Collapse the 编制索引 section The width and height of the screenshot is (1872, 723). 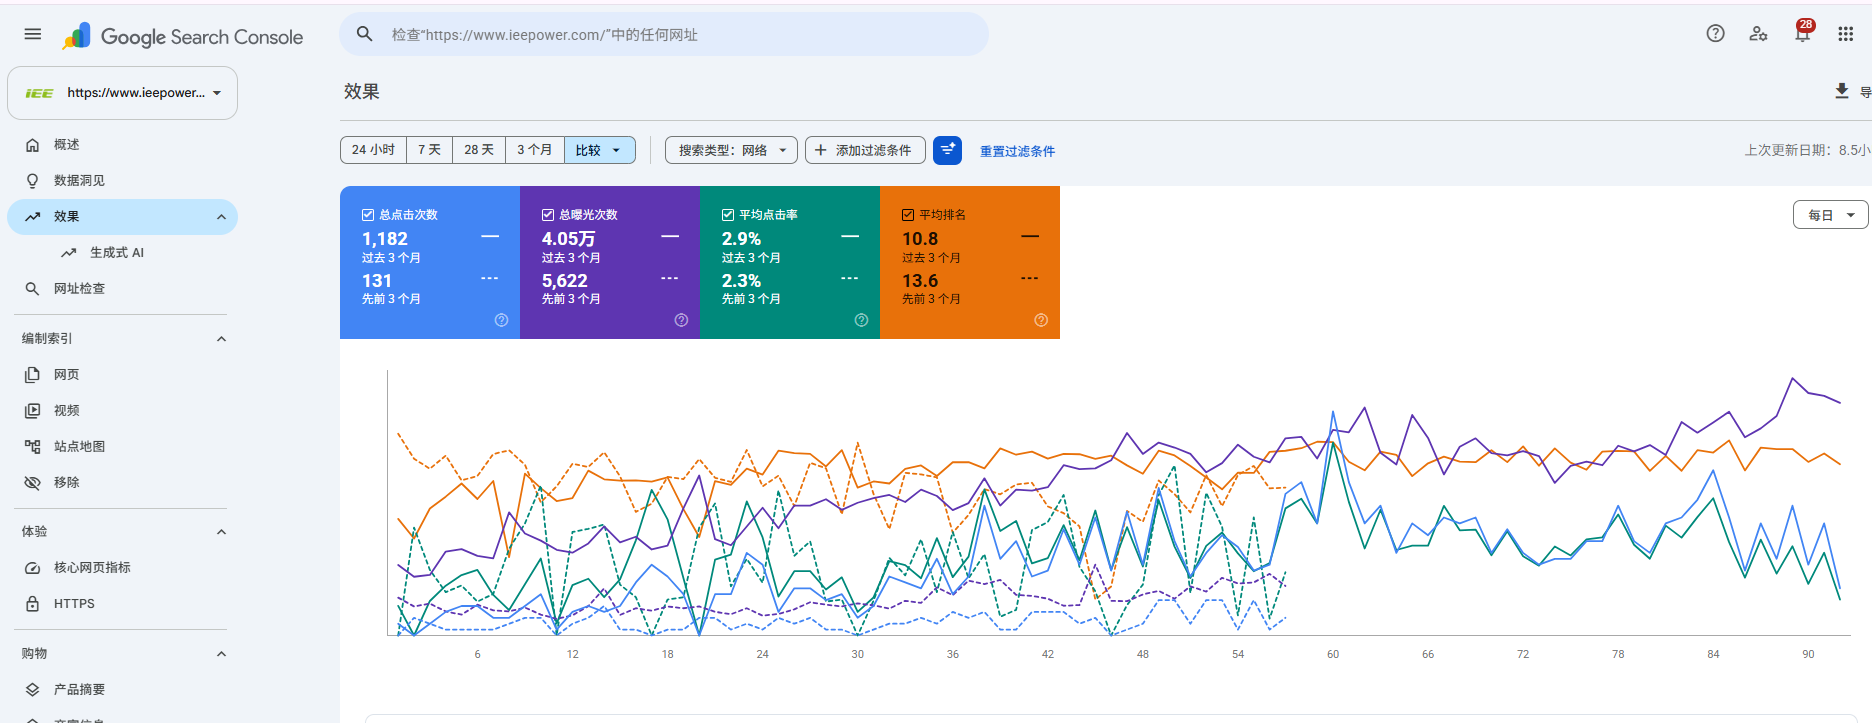pyautogui.click(x=221, y=339)
